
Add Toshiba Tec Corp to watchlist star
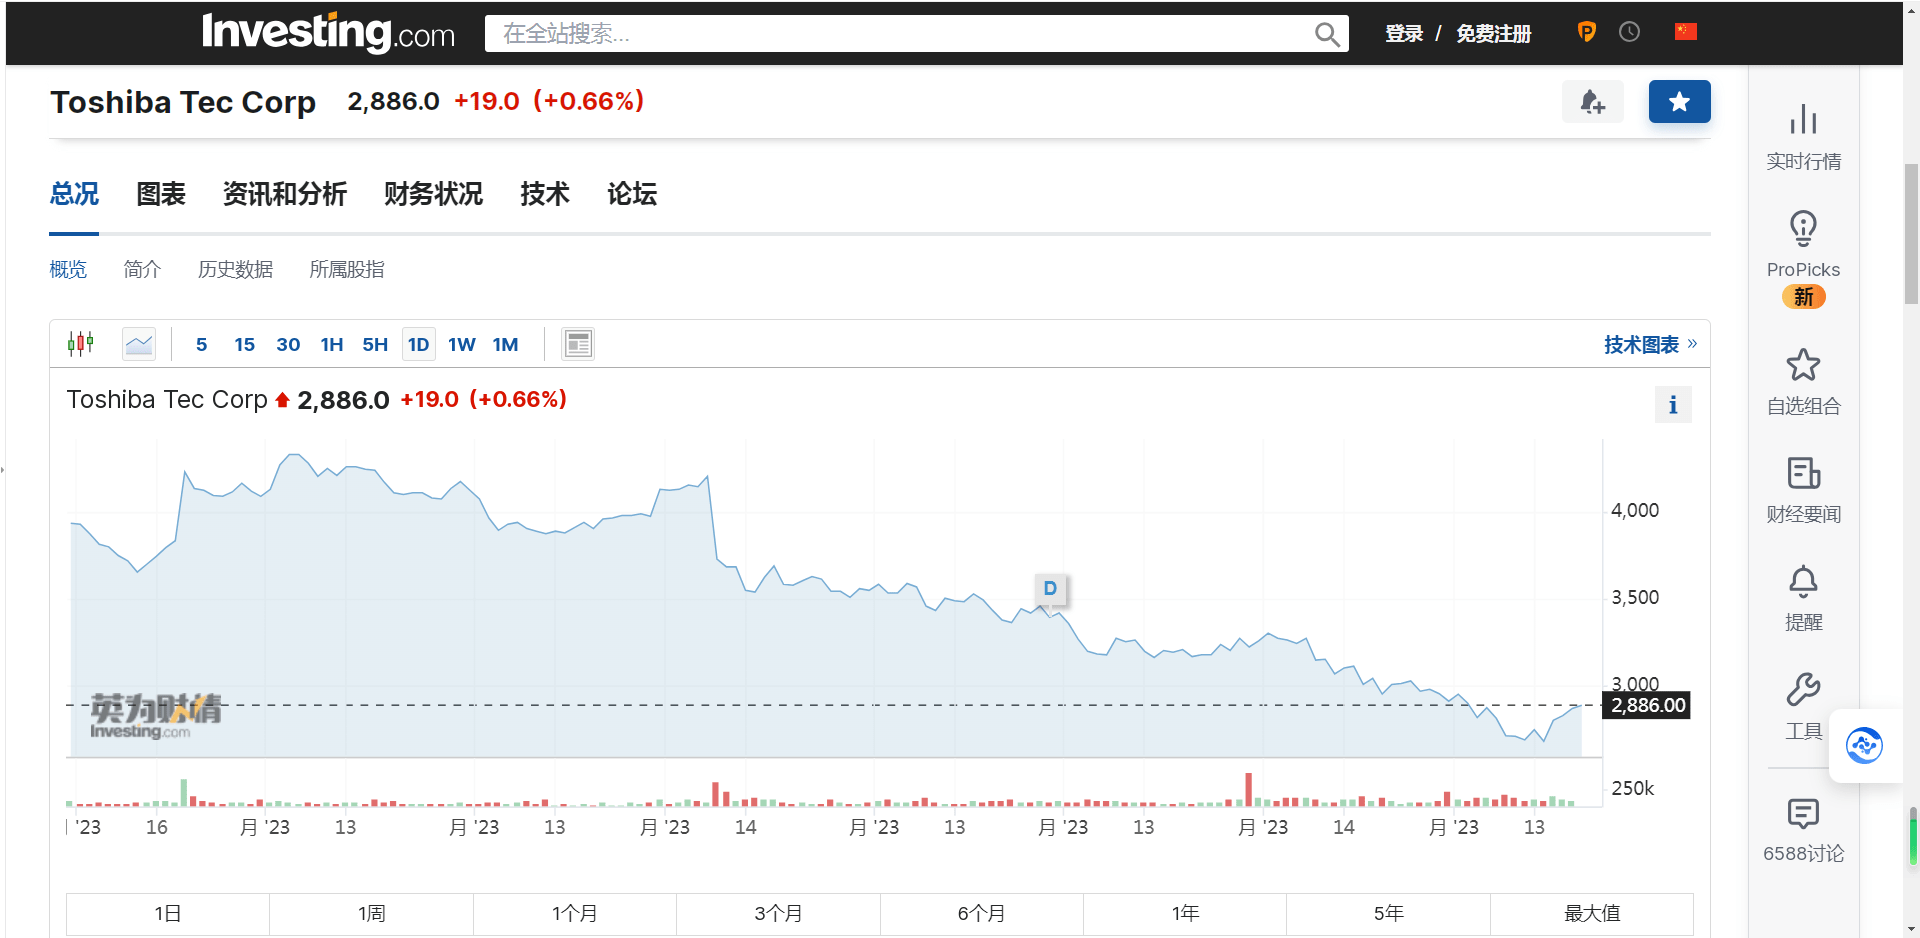[1679, 101]
